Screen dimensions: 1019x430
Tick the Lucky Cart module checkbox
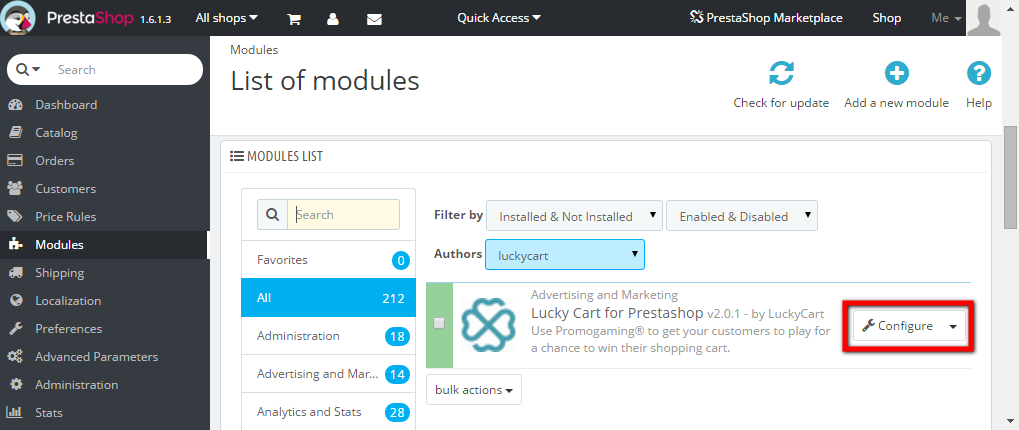(439, 323)
